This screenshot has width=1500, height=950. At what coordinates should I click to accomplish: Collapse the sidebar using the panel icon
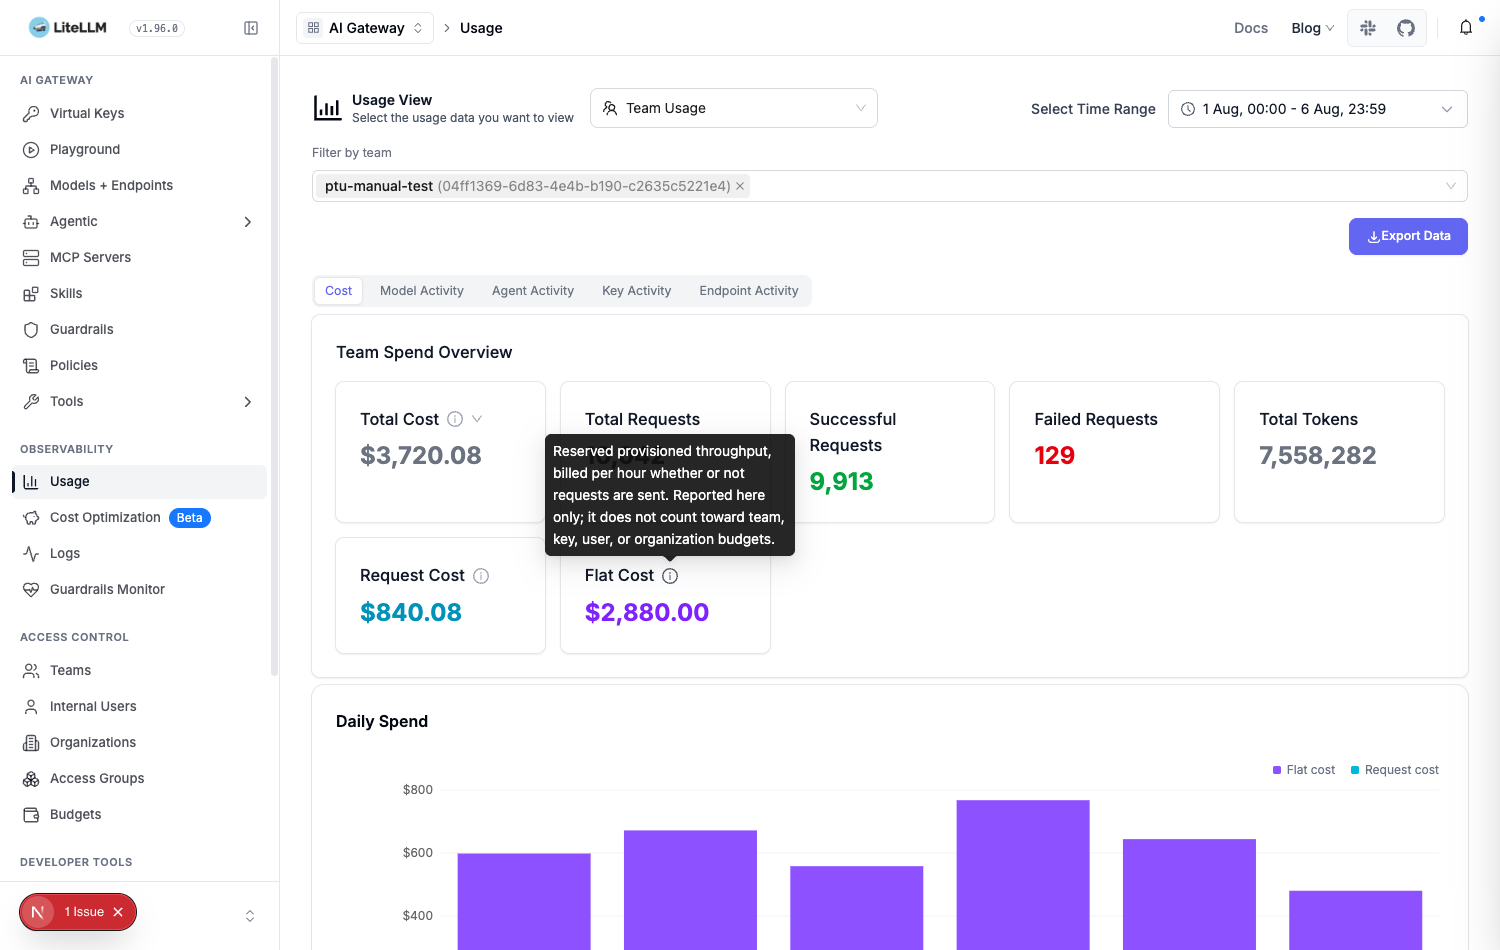251,28
